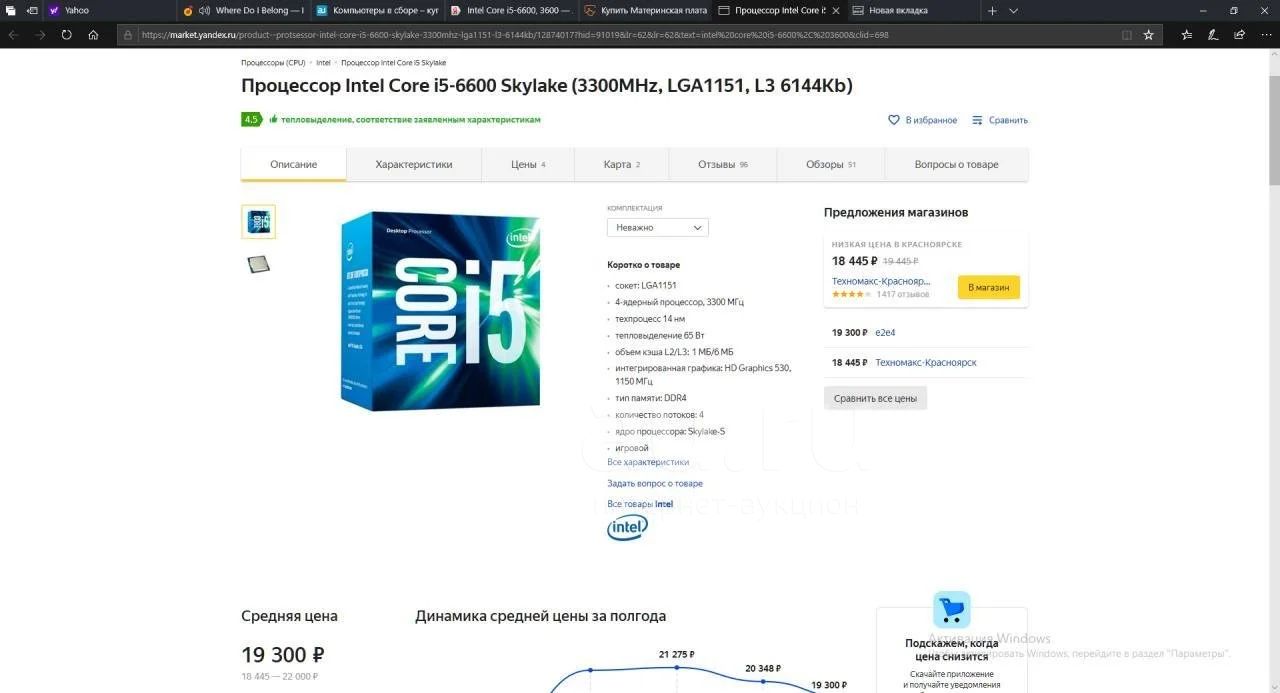The image size is (1280, 693).
Task: Add product to favorites heart icon
Action: (x=894, y=120)
